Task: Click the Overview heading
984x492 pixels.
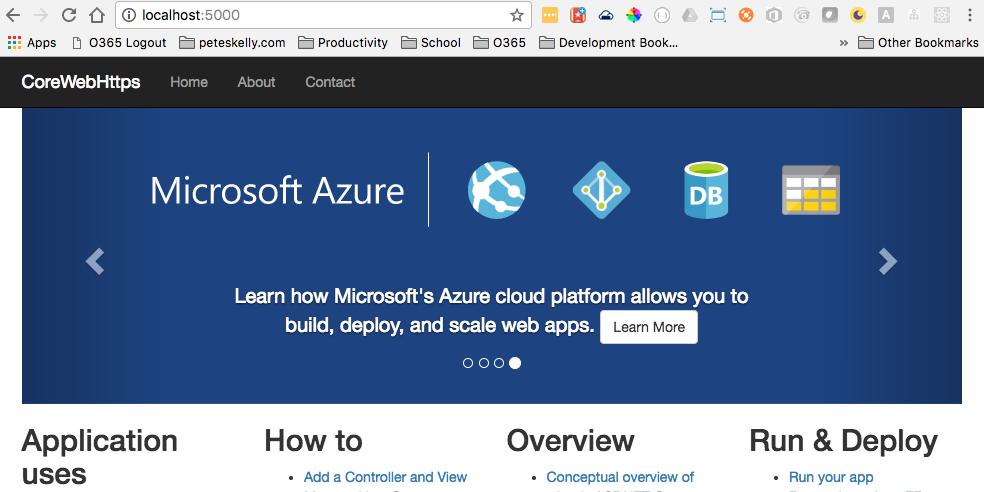Action: pos(570,441)
